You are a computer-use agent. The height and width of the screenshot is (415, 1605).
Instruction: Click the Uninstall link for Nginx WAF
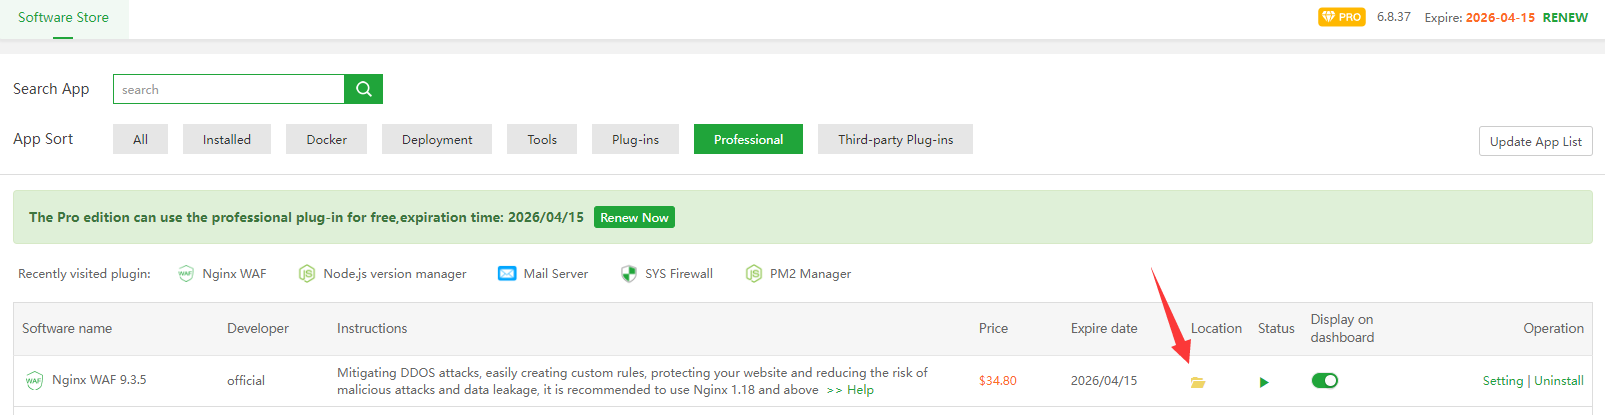(1558, 380)
